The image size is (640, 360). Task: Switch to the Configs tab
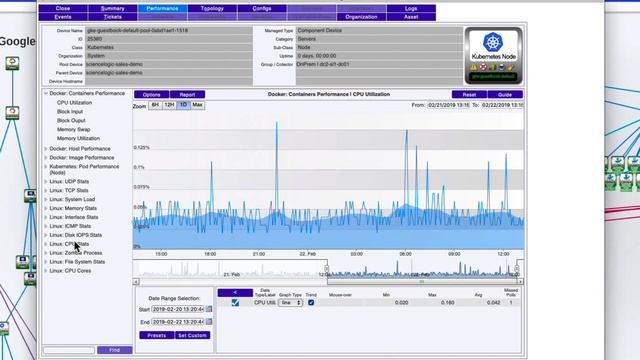[x=262, y=8]
